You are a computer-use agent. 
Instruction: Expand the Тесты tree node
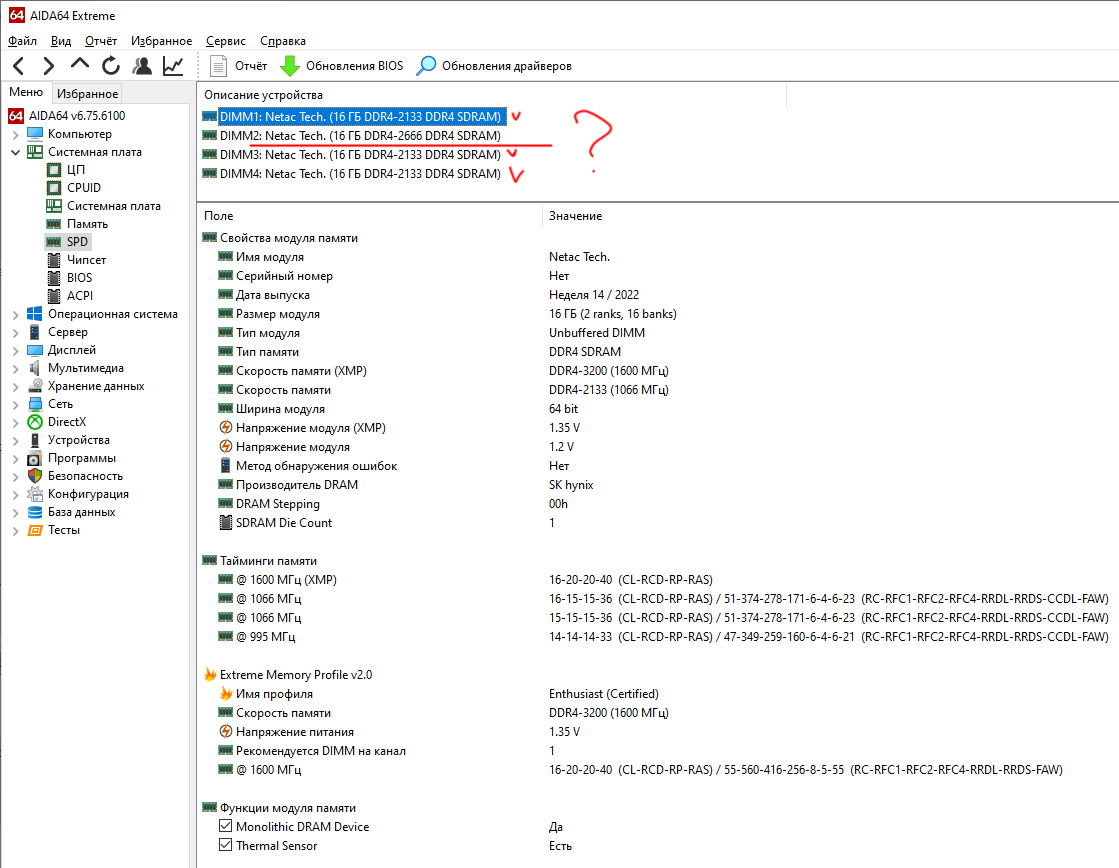coord(16,530)
